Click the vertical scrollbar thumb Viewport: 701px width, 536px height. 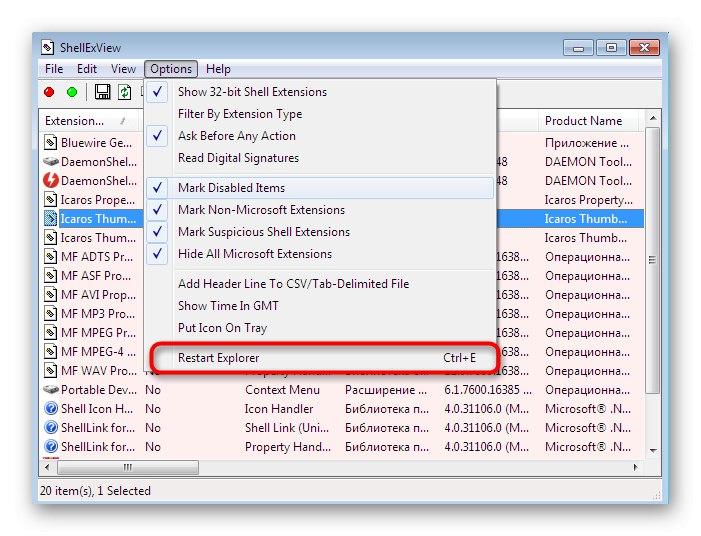pos(653,260)
